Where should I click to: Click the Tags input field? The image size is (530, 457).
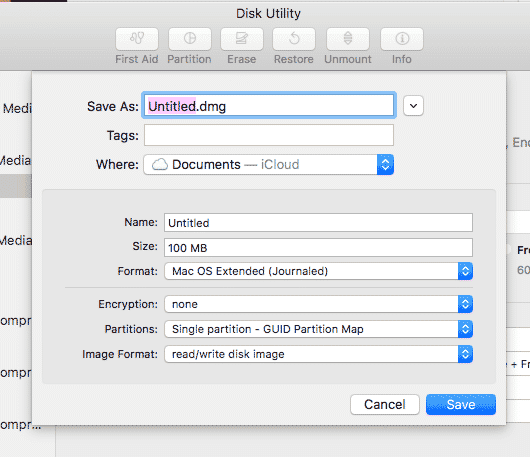(269, 135)
